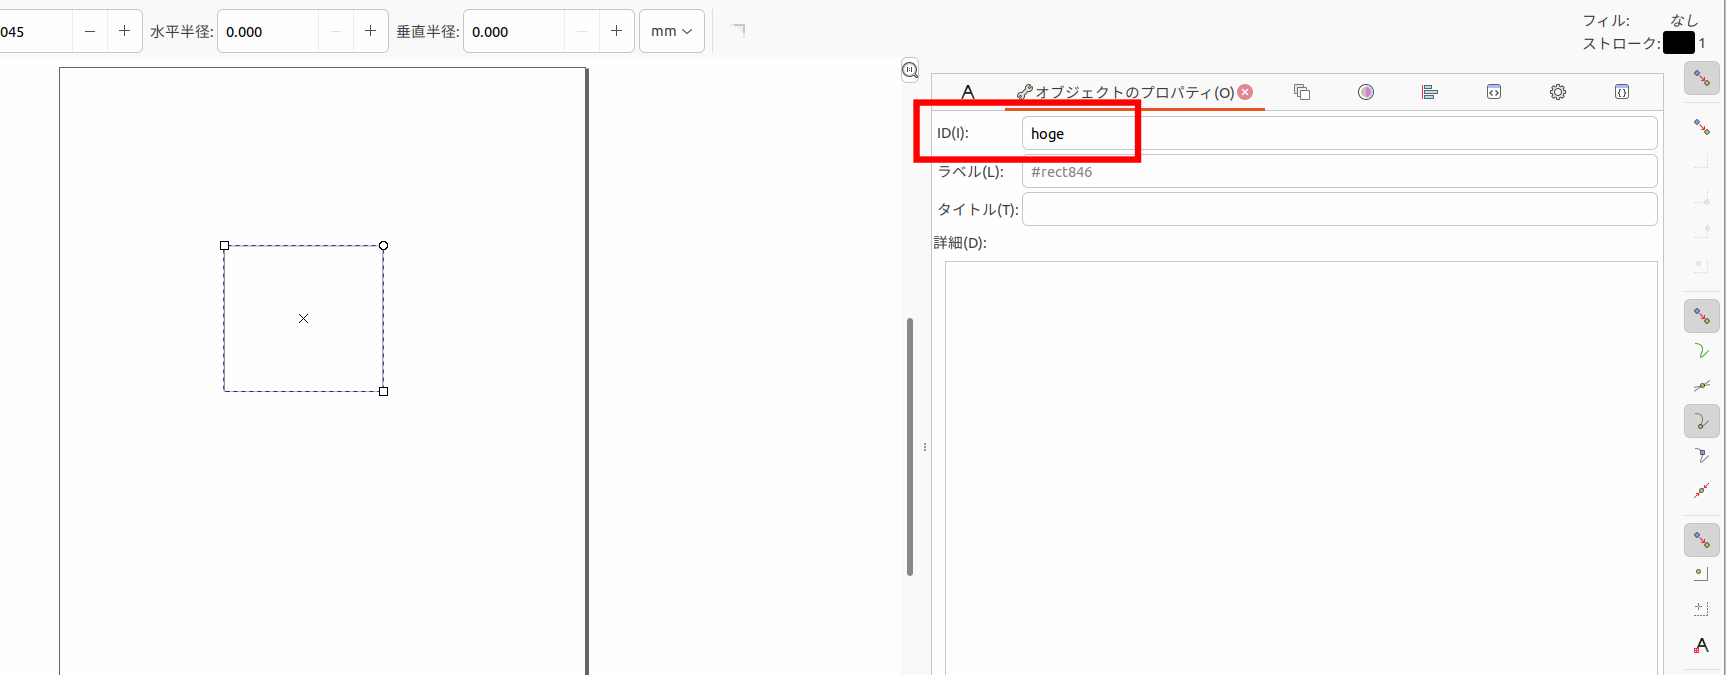Close the オブジェクトのプロパティ tab
Viewport: 1726px width, 675px height.
(x=1245, y=92)
